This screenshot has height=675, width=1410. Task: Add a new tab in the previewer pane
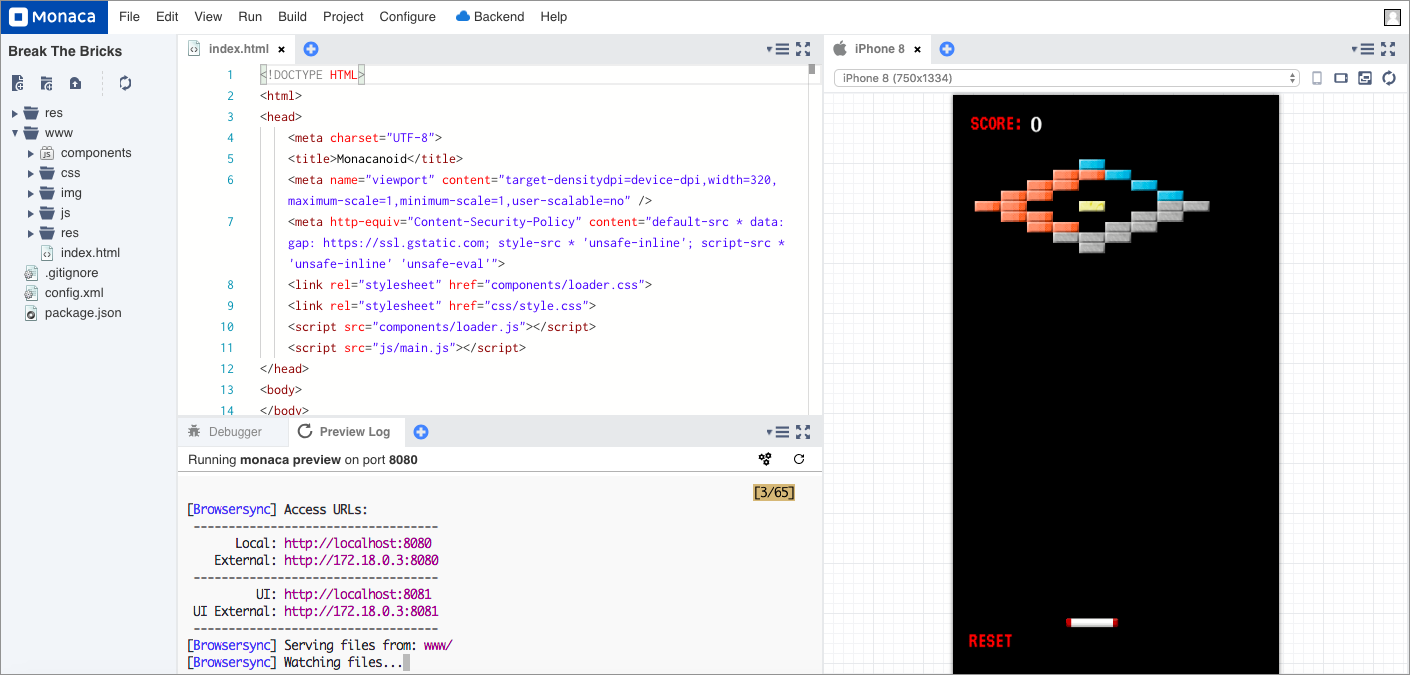pos(947,49)
